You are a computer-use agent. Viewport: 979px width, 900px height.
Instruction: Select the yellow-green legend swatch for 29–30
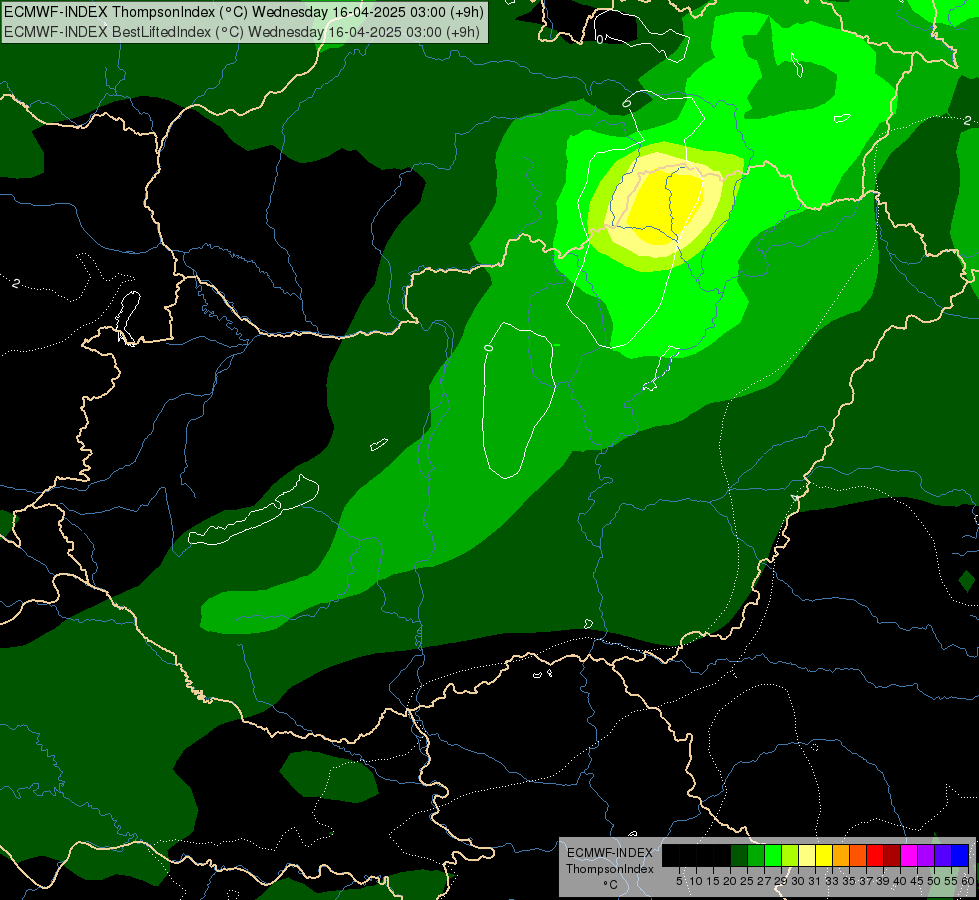click(x=790, y=855)
